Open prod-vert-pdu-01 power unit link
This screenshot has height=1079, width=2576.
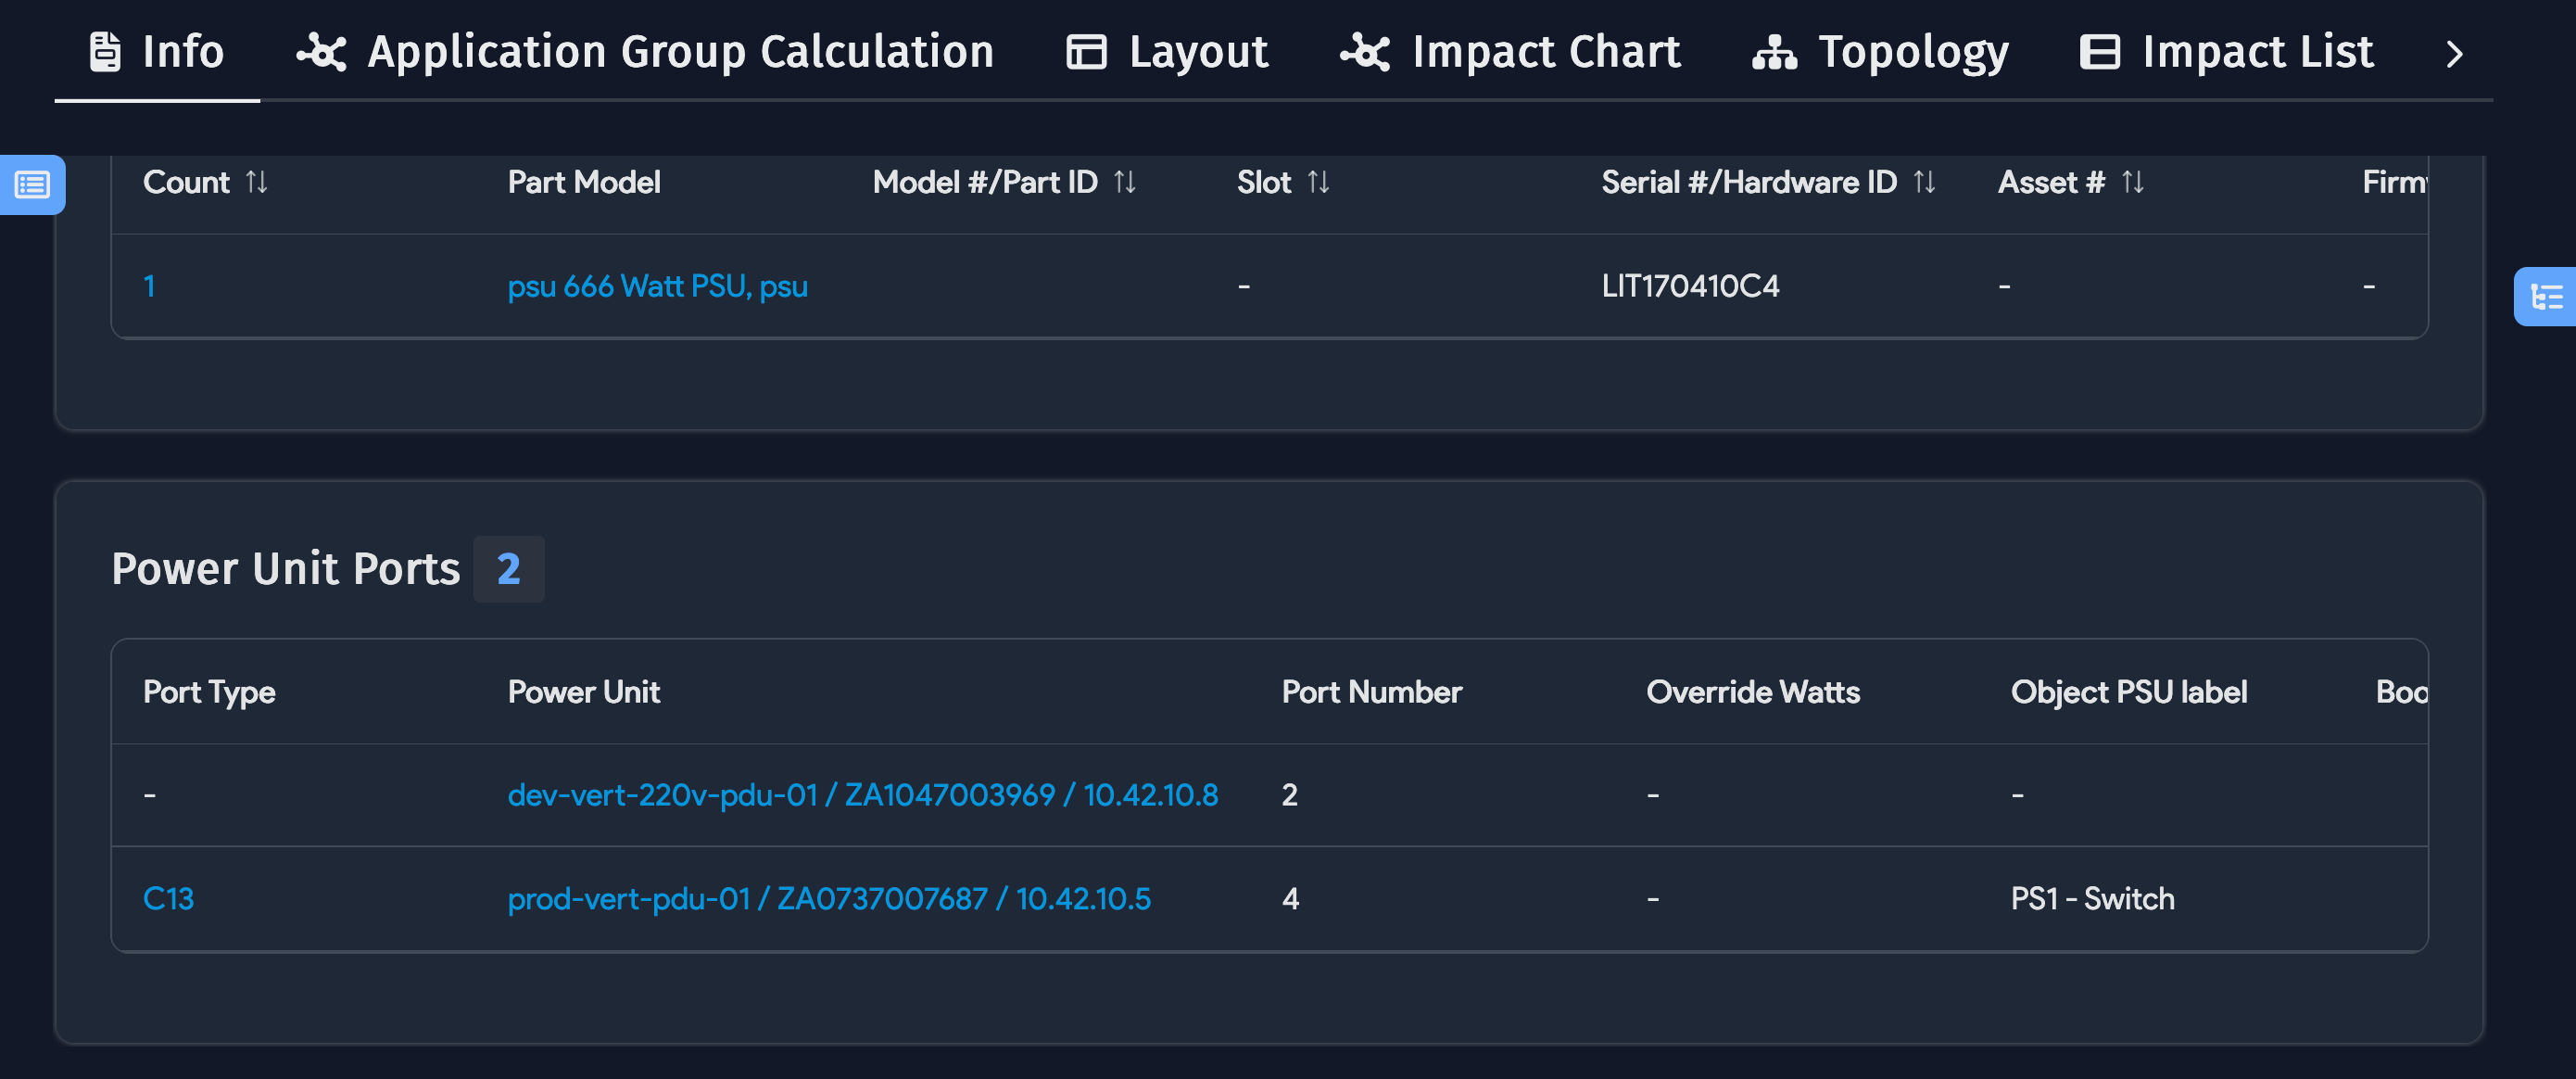pos(829,898)
